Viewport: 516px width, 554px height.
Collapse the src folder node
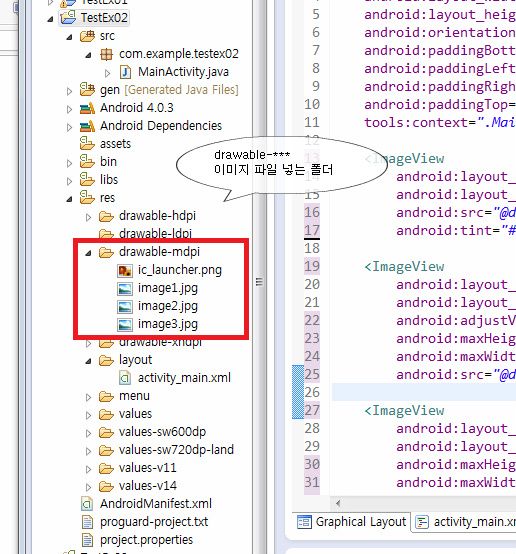point(70,37)
